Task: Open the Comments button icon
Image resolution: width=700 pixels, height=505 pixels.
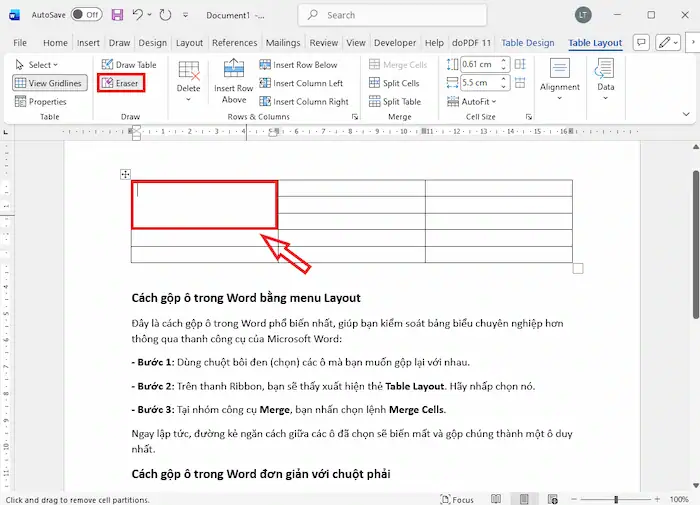Action: [641, 43]
